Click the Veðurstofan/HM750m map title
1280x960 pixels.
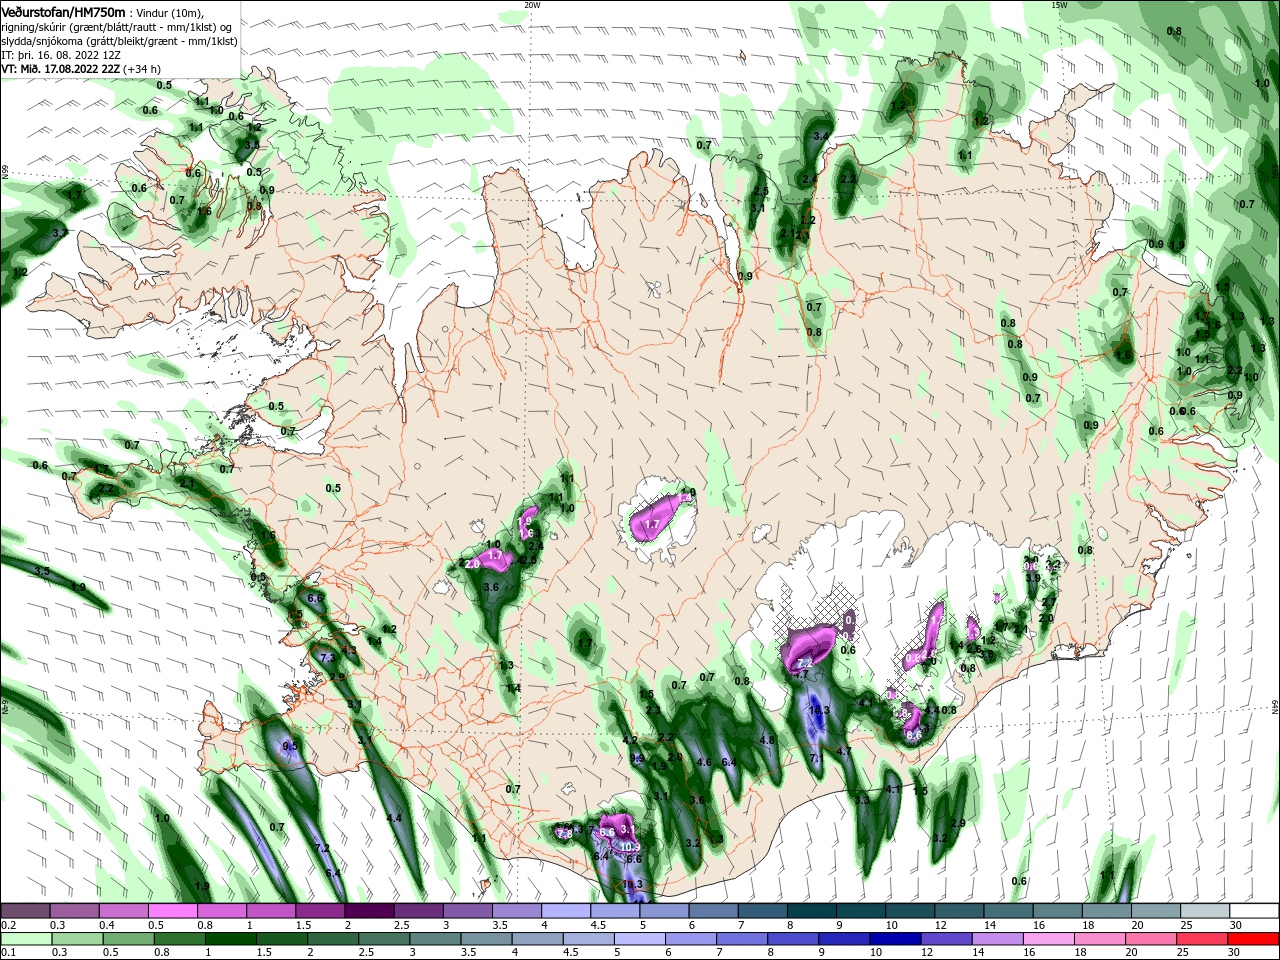(x=63, y=11)
